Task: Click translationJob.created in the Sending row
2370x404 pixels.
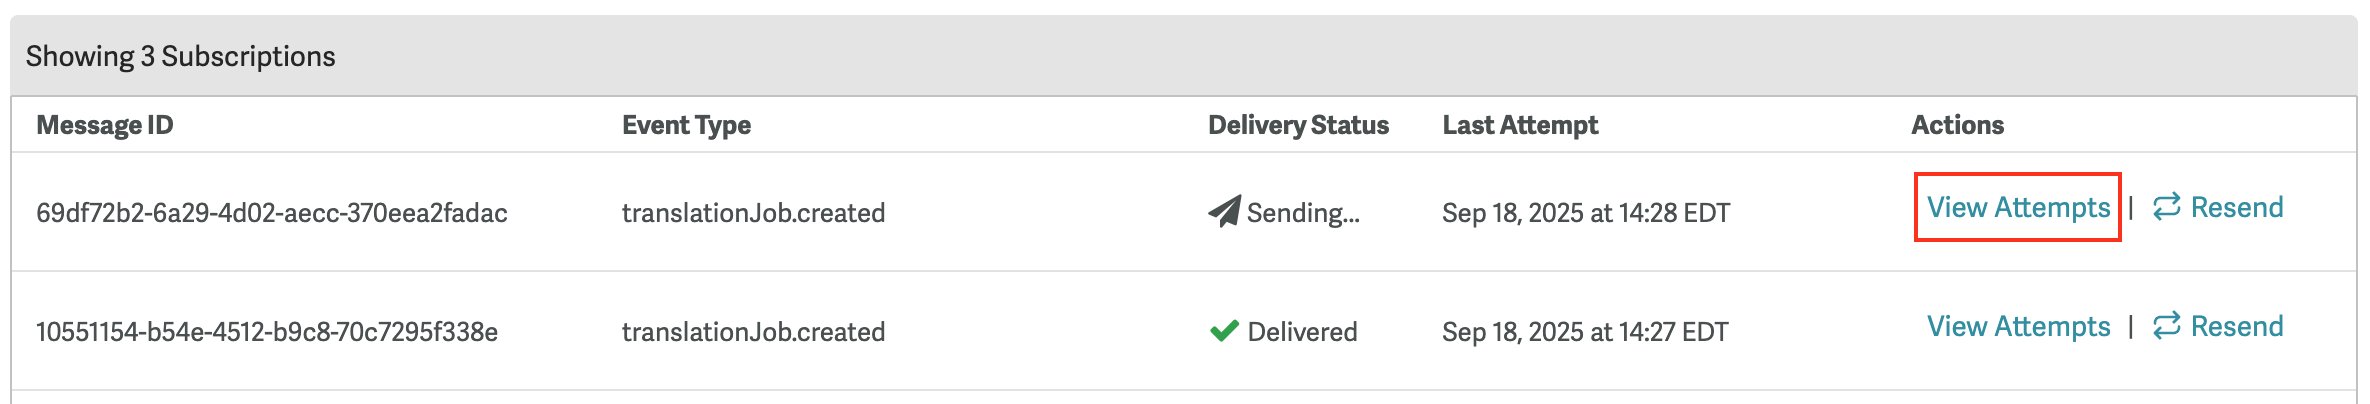Action: point(753,213)
